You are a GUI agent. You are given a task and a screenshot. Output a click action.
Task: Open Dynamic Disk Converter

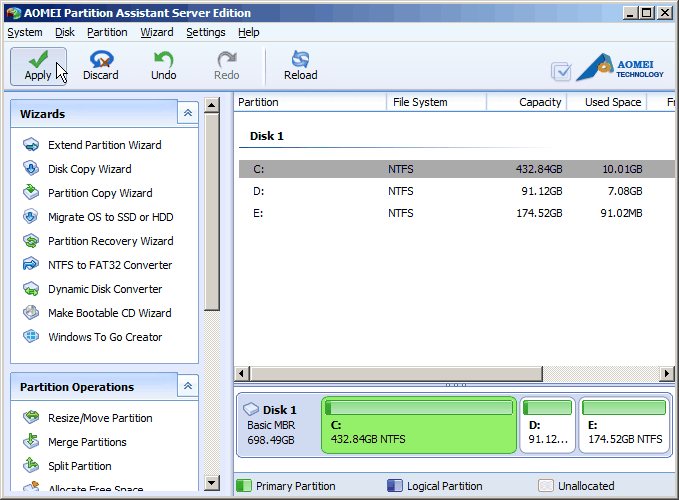click(x=105, y=289)
